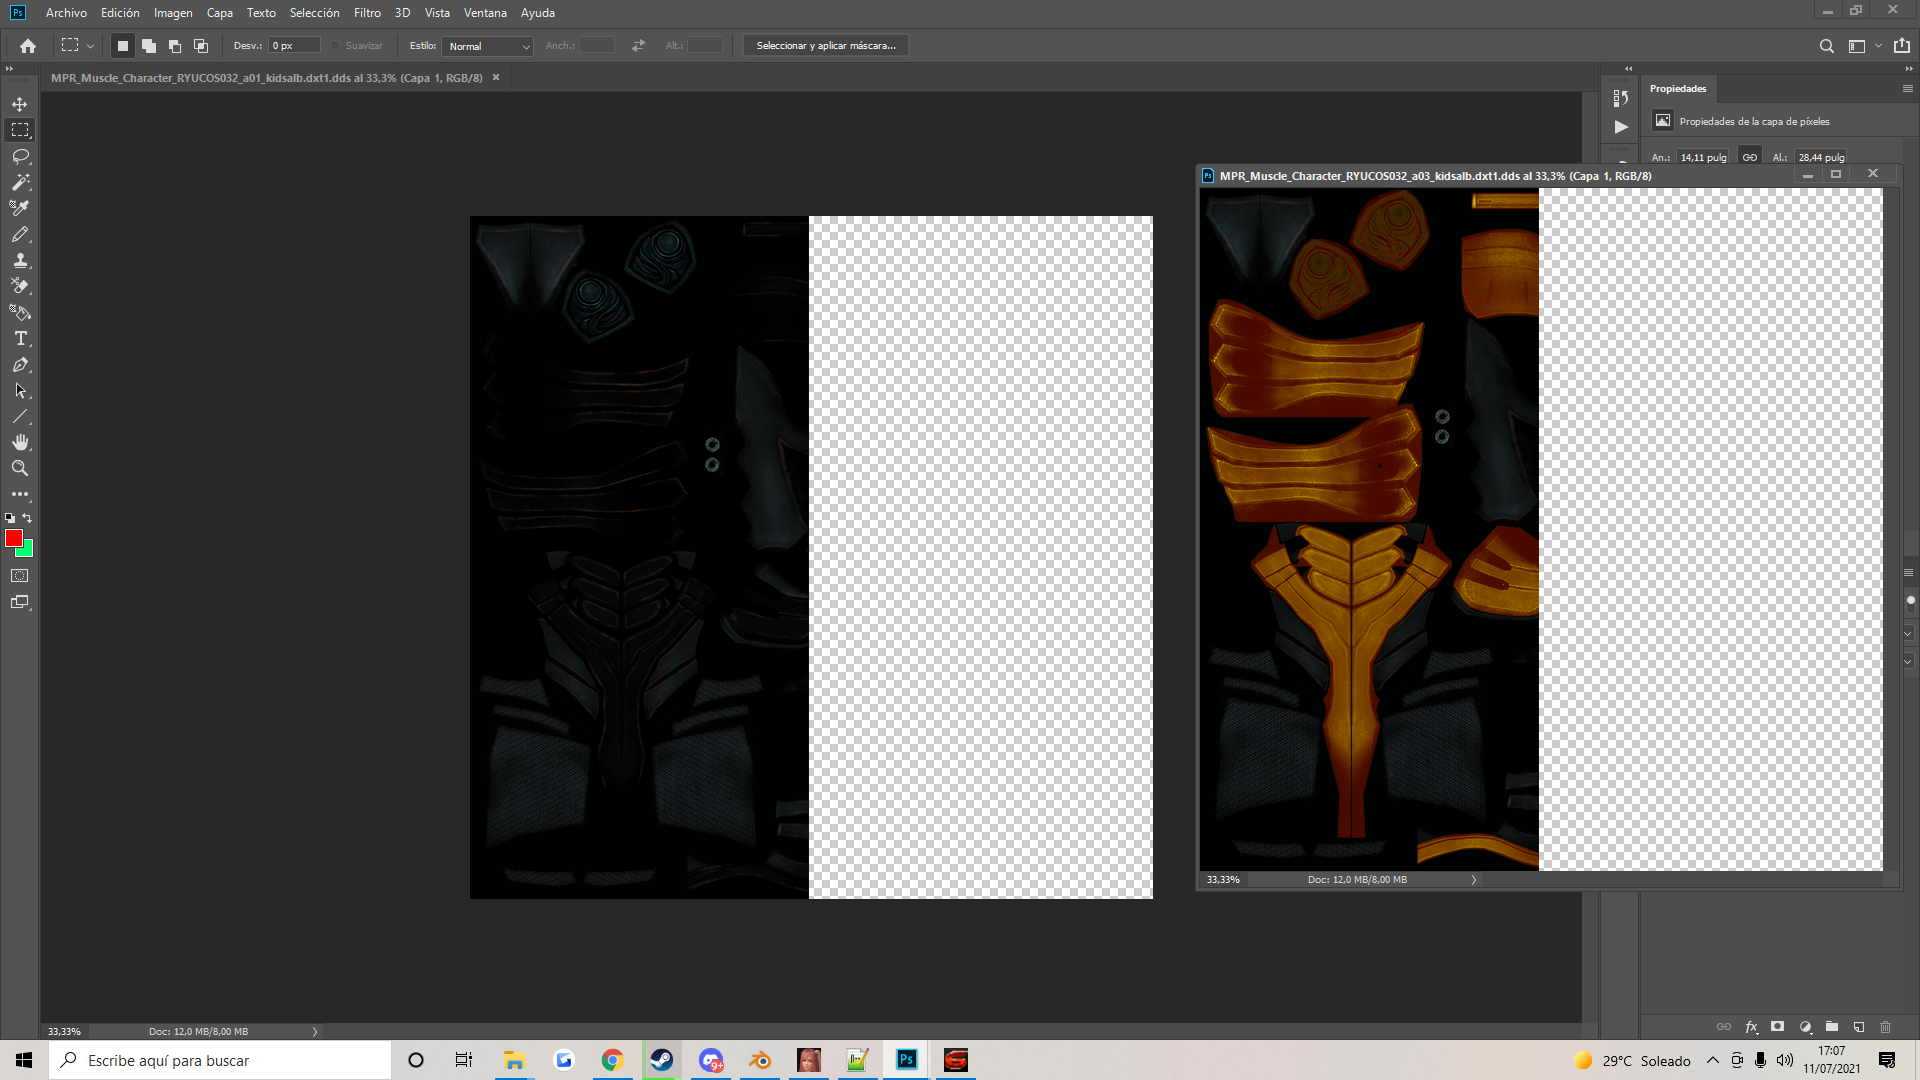Screen dimensions: 1920x1080
Task: Select the Path Selection tool
Action: (20, 390)
